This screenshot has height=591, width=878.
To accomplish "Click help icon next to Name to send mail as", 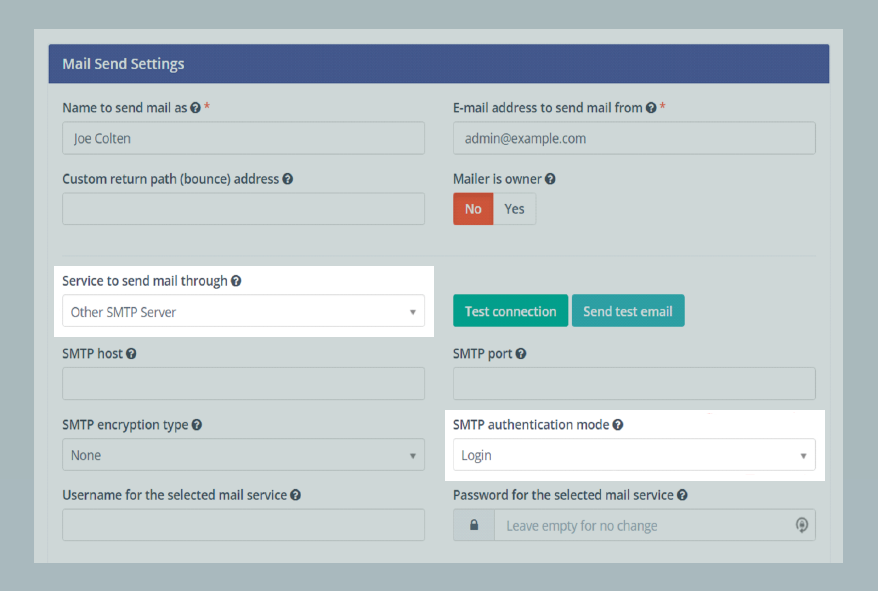I will coord(195,108).
